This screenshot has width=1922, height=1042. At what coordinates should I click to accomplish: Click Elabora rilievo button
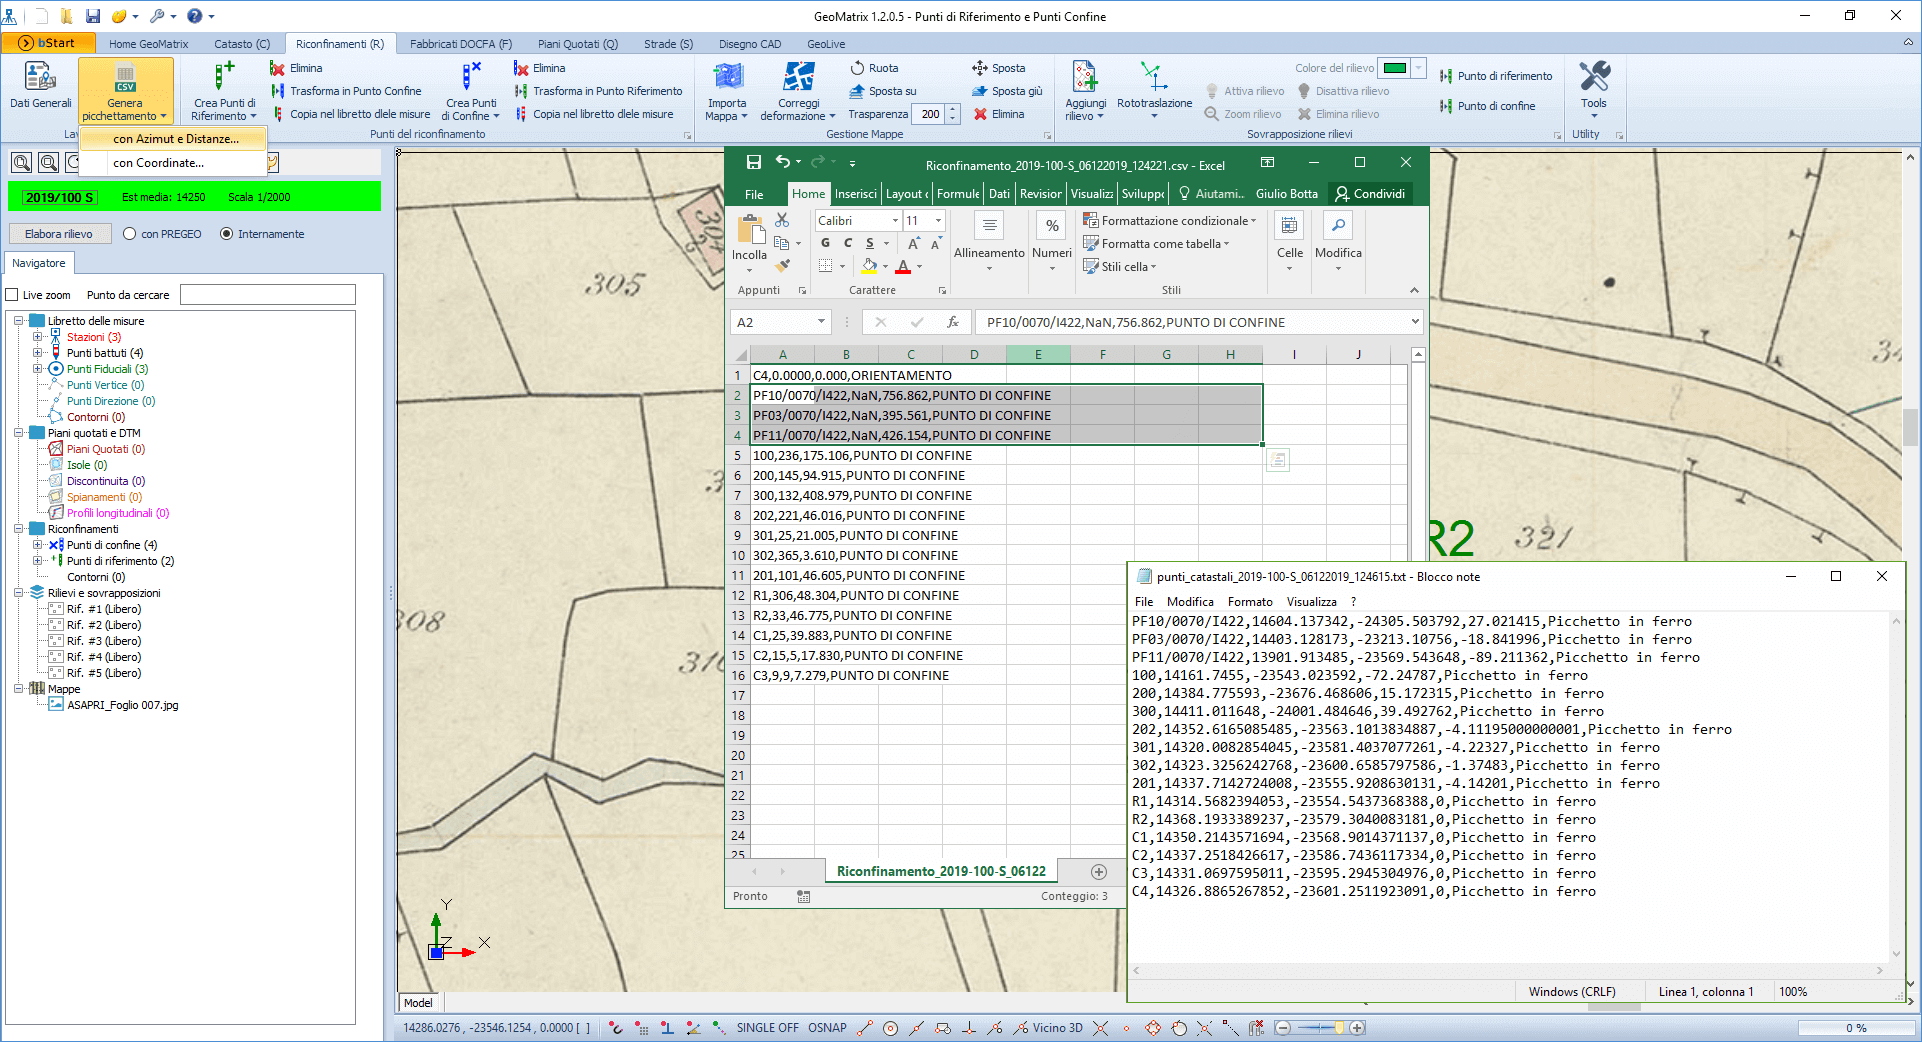point(59,234)
